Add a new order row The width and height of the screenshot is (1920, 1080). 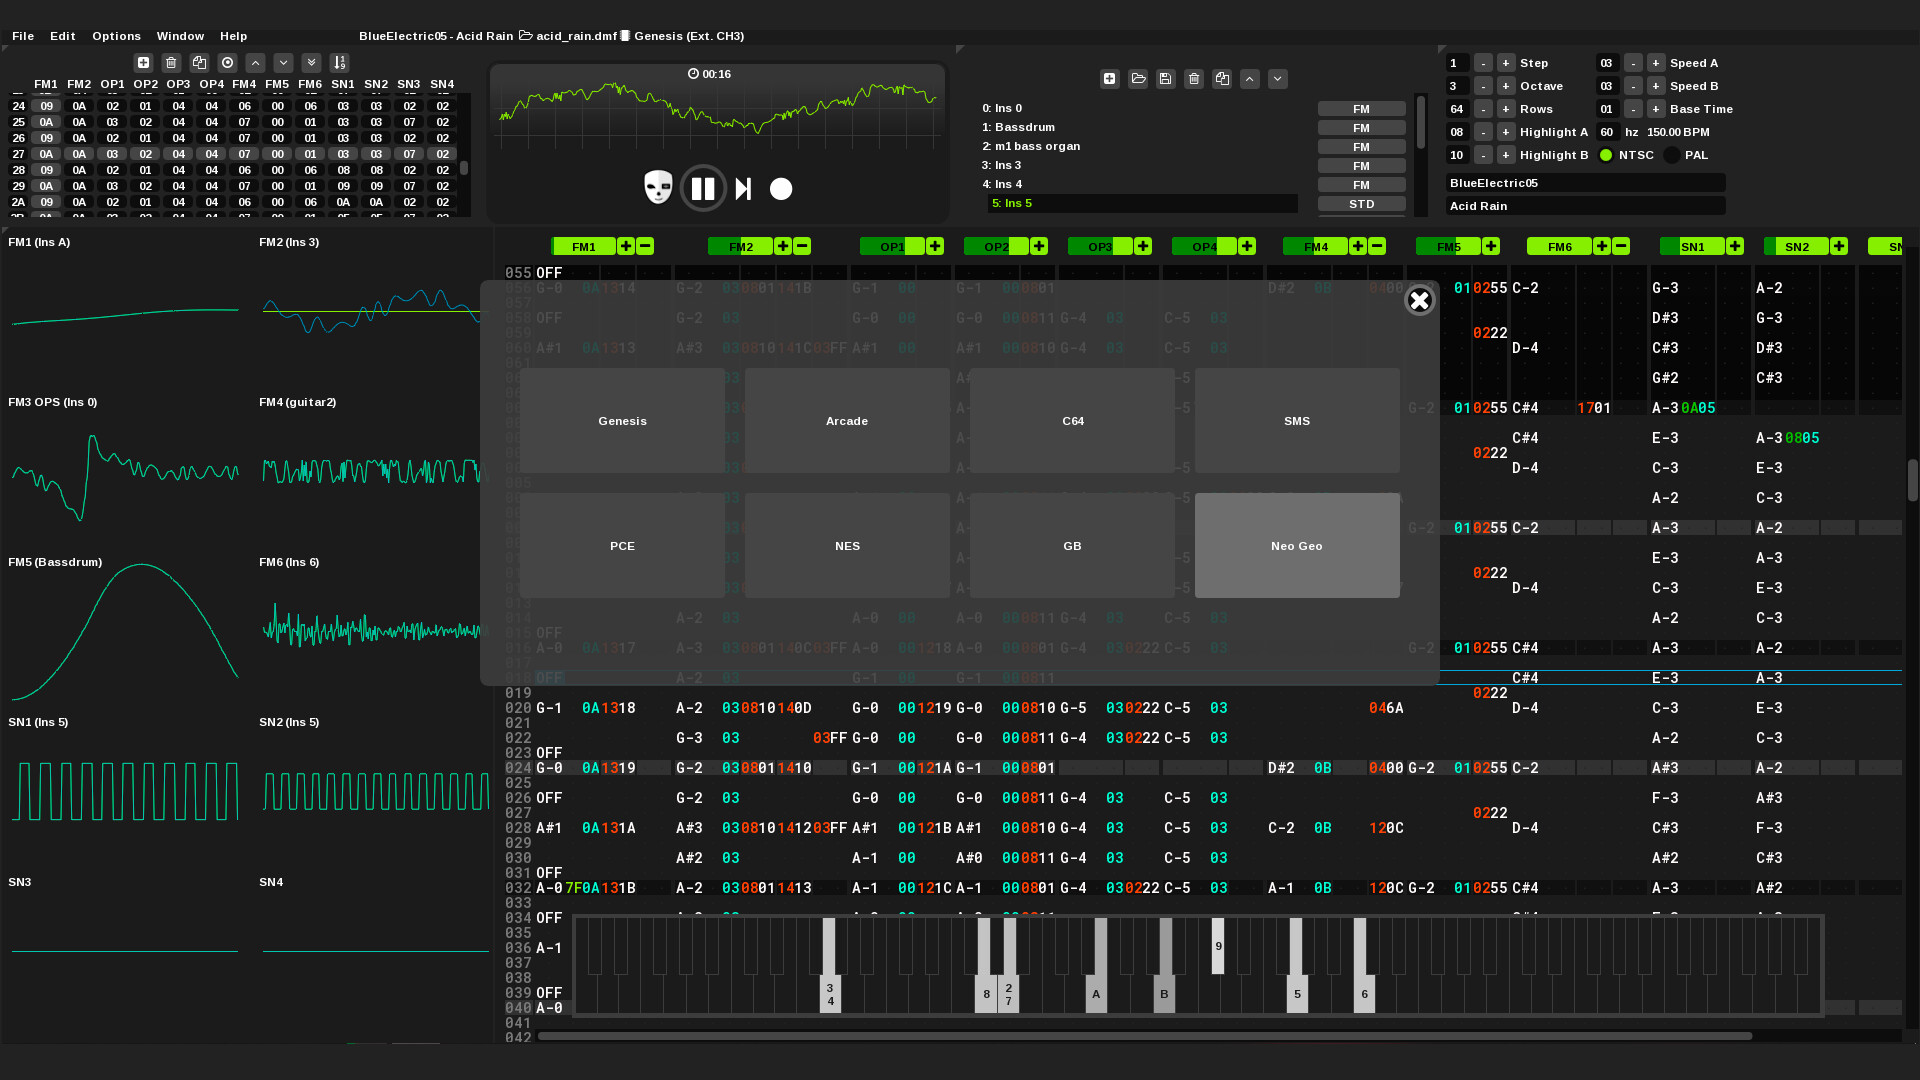(143, 62)
